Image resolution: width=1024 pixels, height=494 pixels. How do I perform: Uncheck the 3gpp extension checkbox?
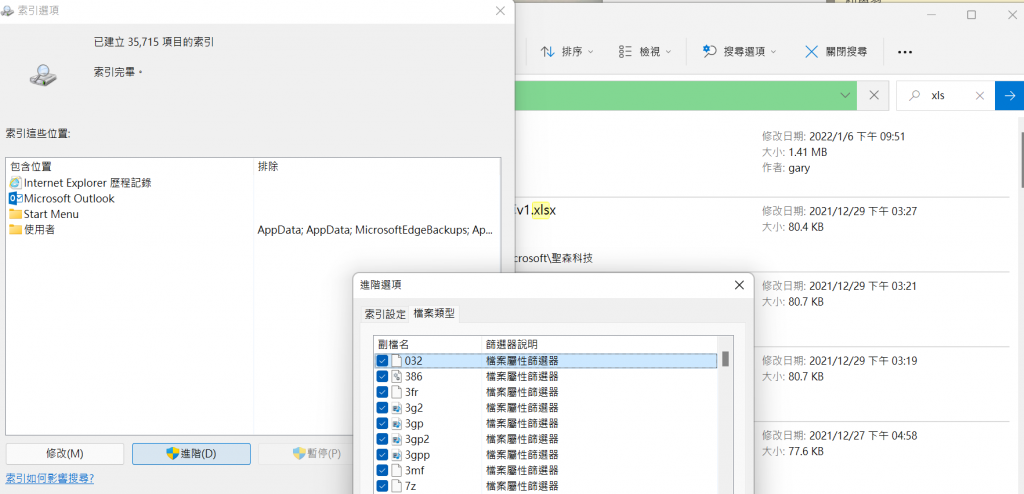point(382,455)
